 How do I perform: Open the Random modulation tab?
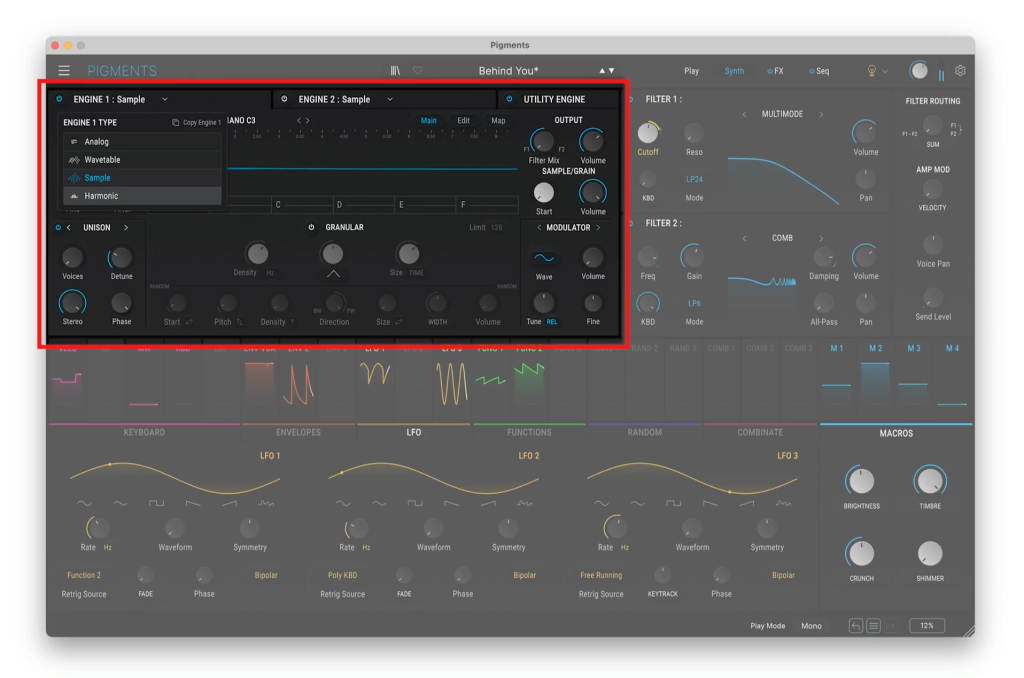(x=645, y=432)
